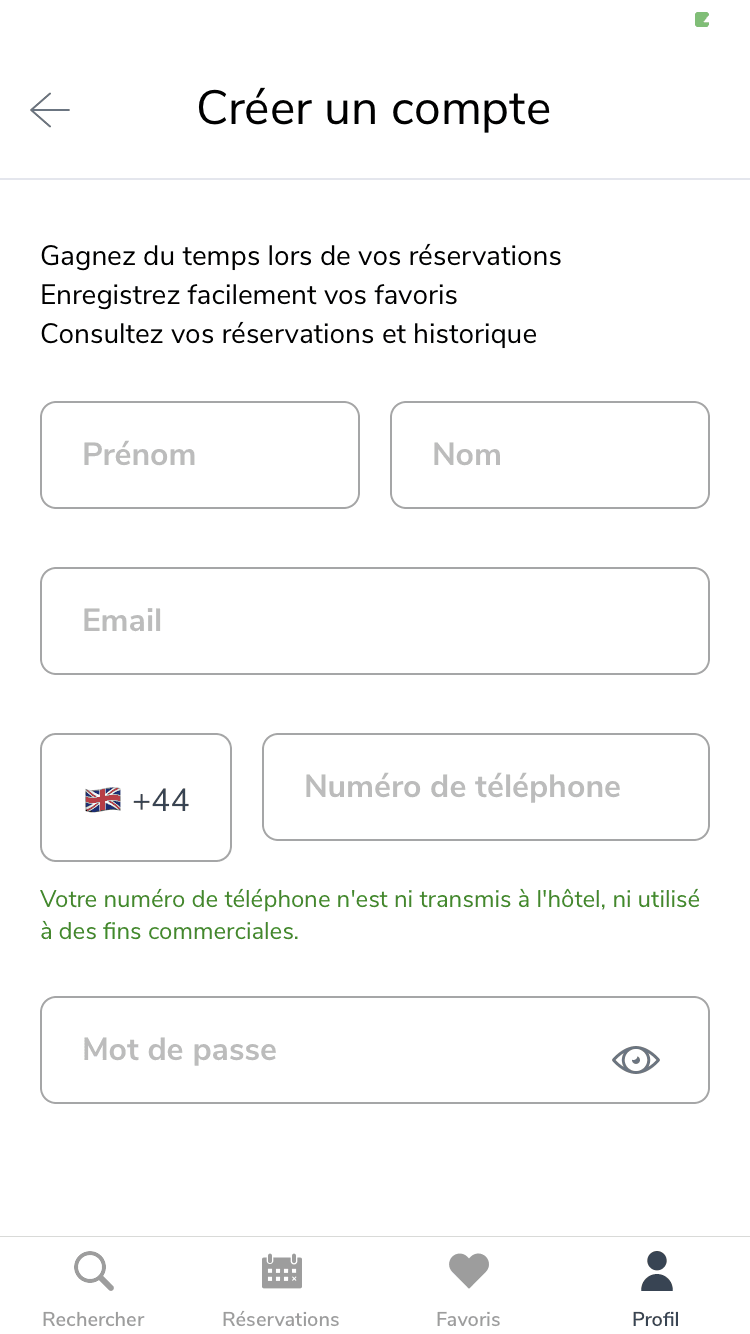Go back using the left arrow
The width and height of the screenshot is (750, 1334).
point(50,110)
